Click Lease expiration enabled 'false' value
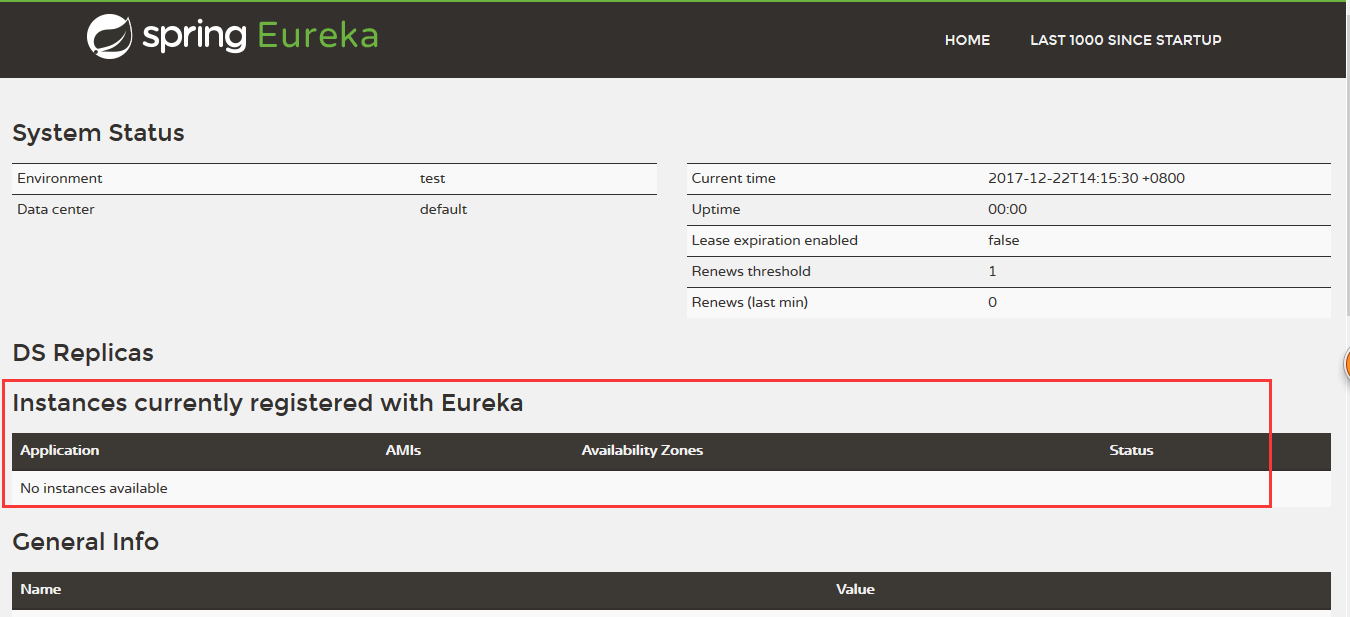The width and height of the screenshot is (1350, 617). click(1003, 241)
